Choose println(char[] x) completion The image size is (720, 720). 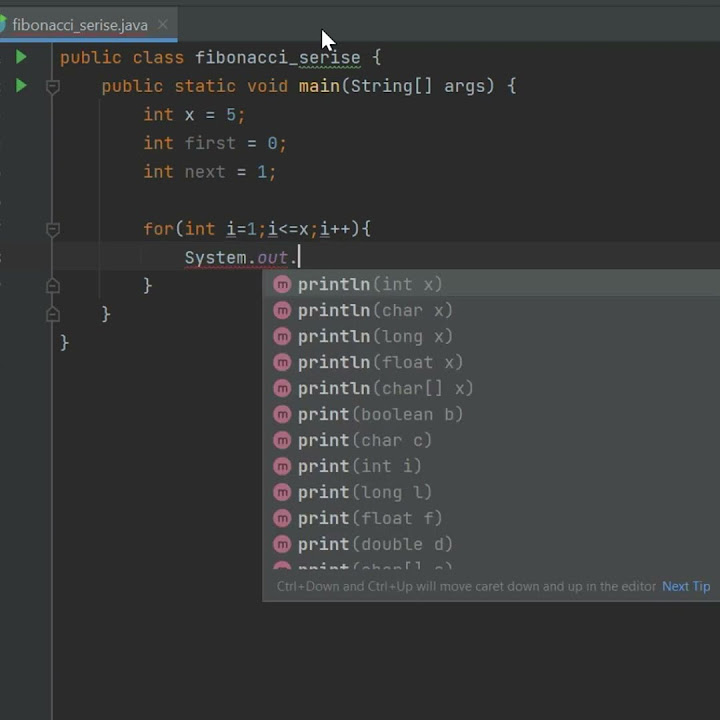pos(491,388)
